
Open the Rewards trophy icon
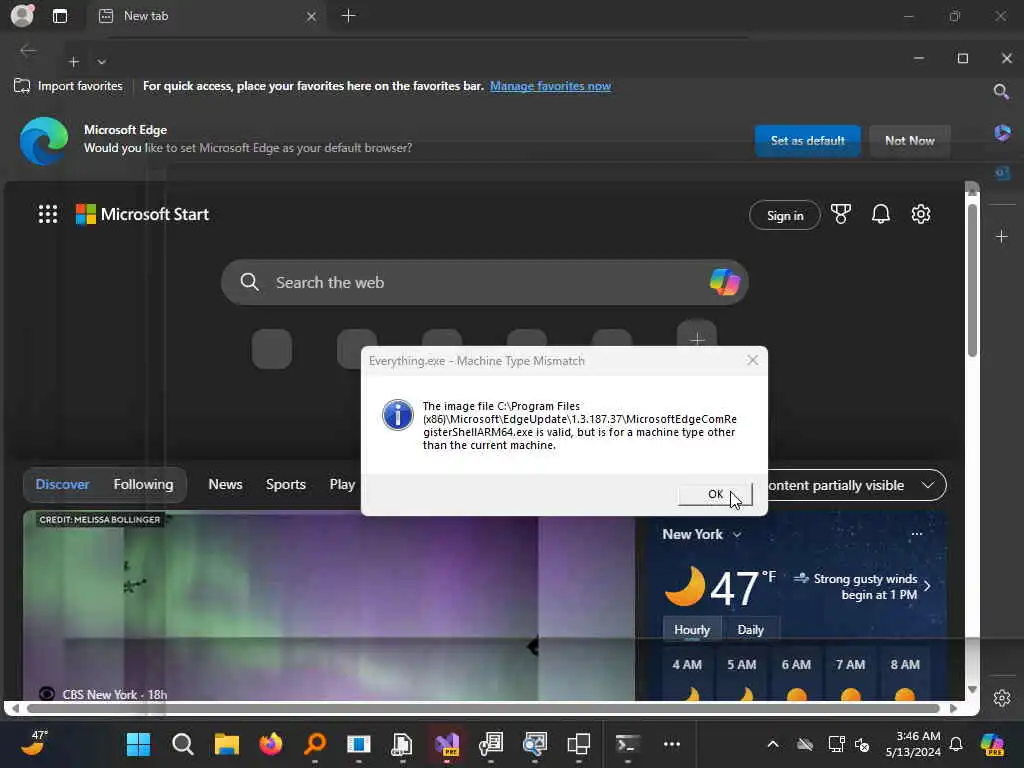pyautogui.click(x=840, y=214)
